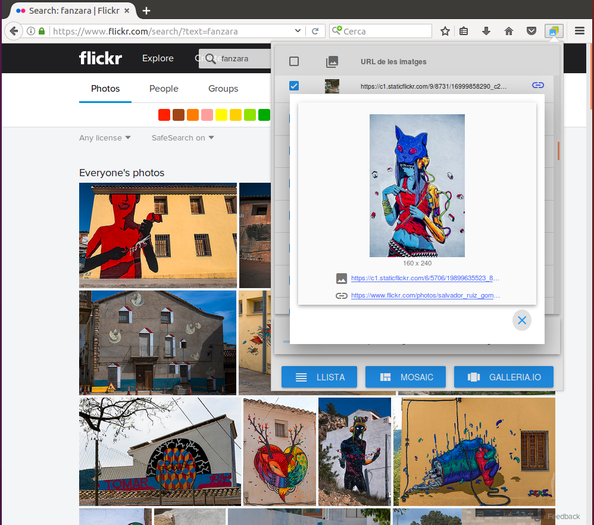594x525 pixels.
Task: Select the red color filter swatch
Action: click(164, 115)
